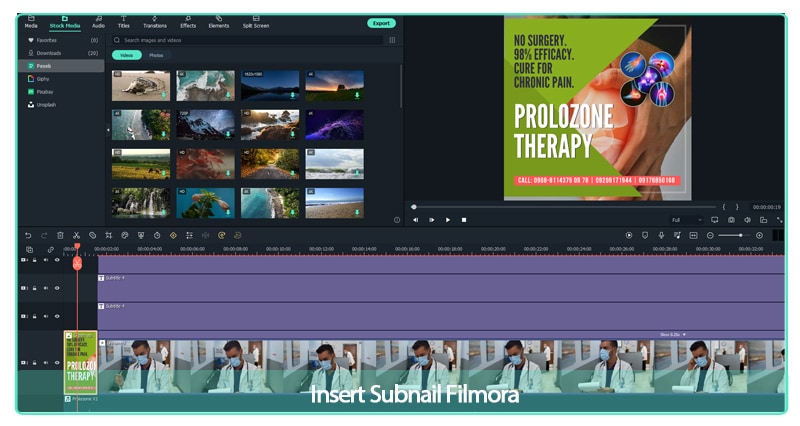
Task: Add a keyframe with diamond icon
Action: click(173, 235)
